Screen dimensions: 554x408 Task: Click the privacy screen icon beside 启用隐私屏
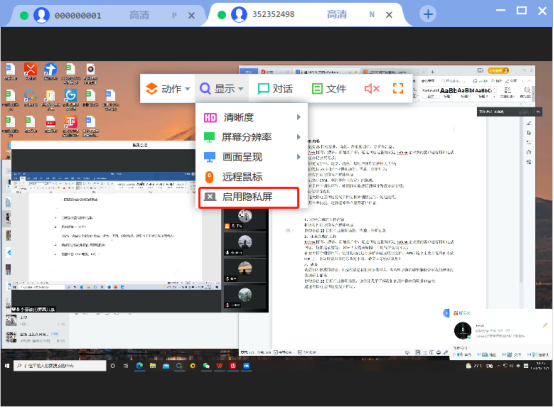click(210, 197)
